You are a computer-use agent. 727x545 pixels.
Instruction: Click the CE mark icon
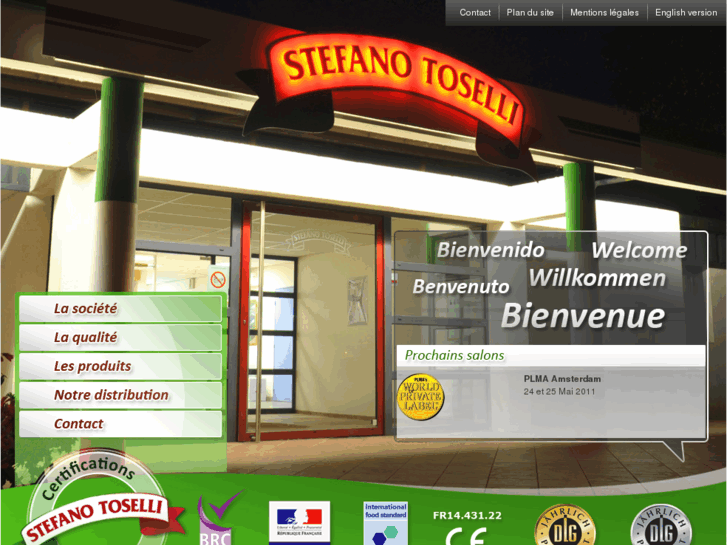(x=467, y=536)
